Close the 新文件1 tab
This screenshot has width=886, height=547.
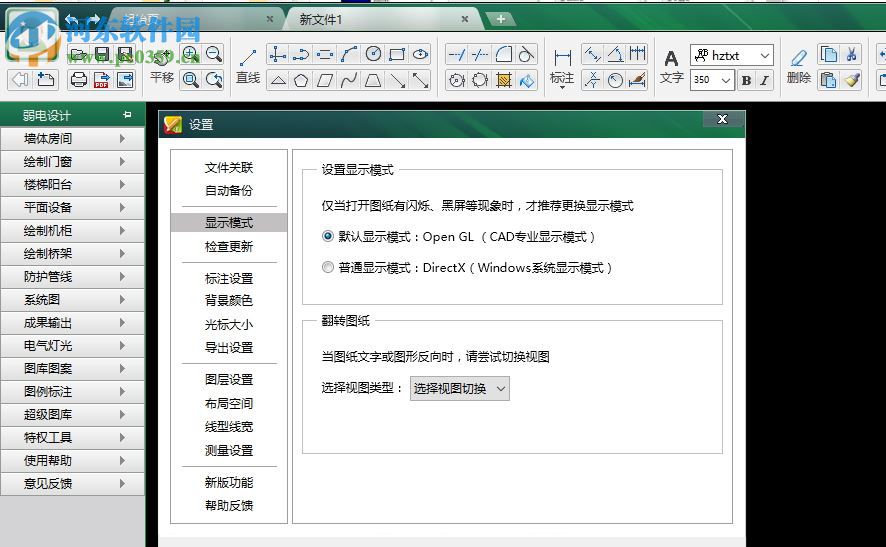pyautogui.click(x=464, y=19)
